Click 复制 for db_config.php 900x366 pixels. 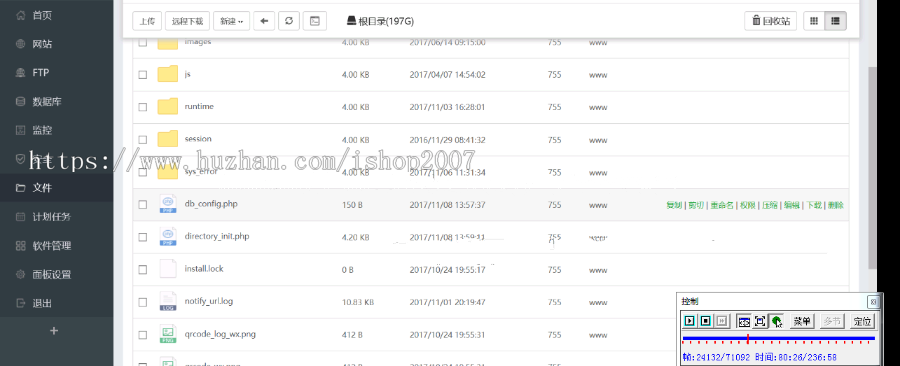tap(674, 205)
